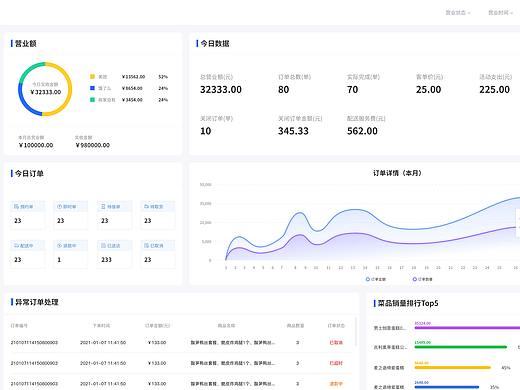Click the order total value 80
The image size is (520, 390).
284,90
